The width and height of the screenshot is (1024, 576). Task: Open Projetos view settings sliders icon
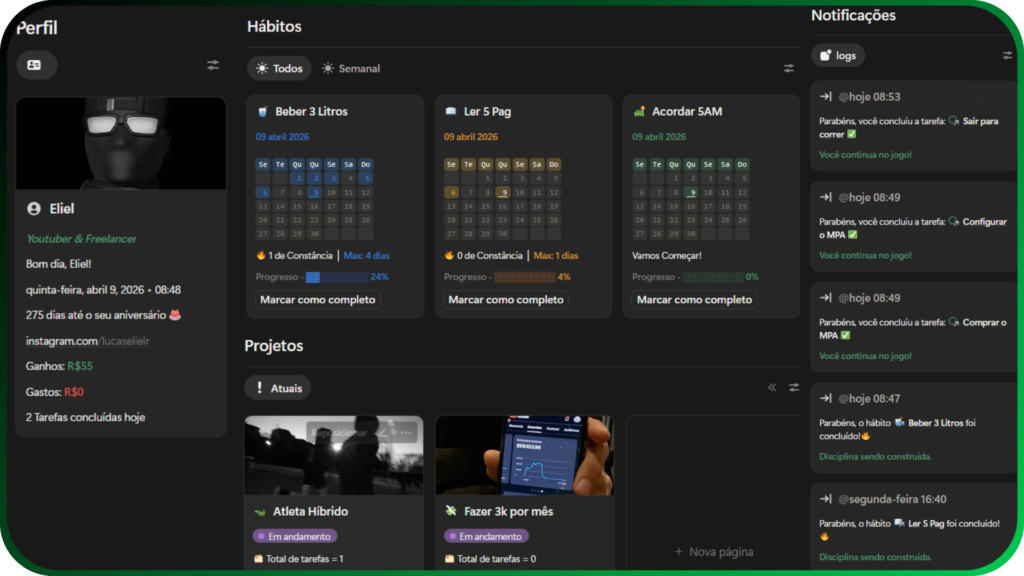(794, 387)
